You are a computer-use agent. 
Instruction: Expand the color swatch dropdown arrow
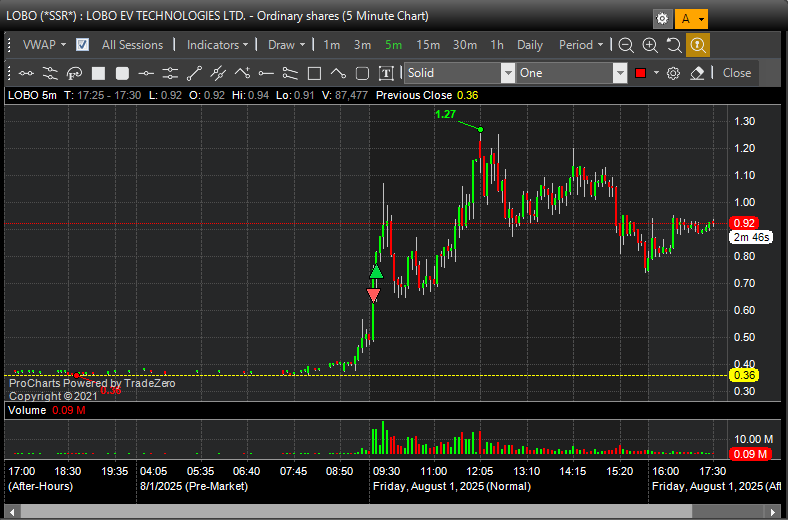[656, 73]
